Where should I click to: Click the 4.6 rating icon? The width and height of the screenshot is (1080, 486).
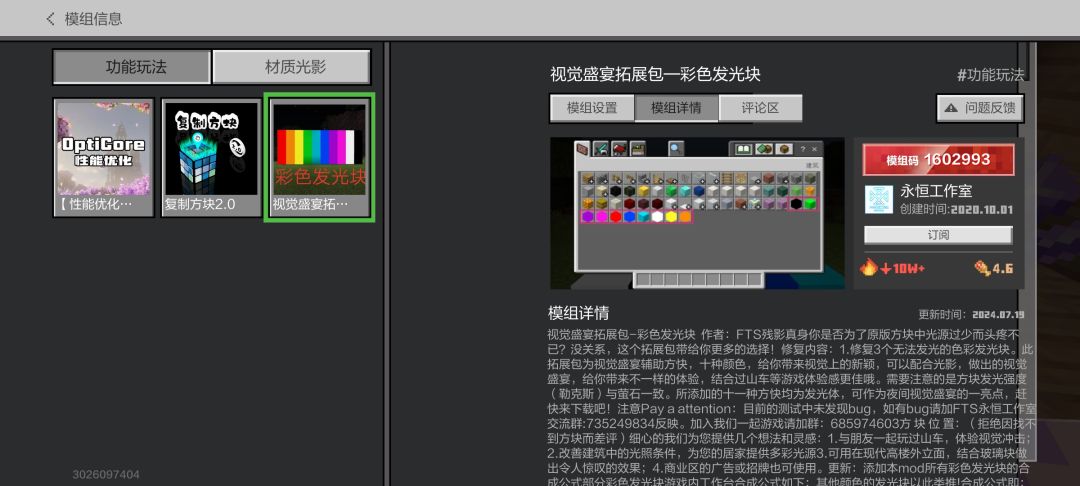(981, 268)
